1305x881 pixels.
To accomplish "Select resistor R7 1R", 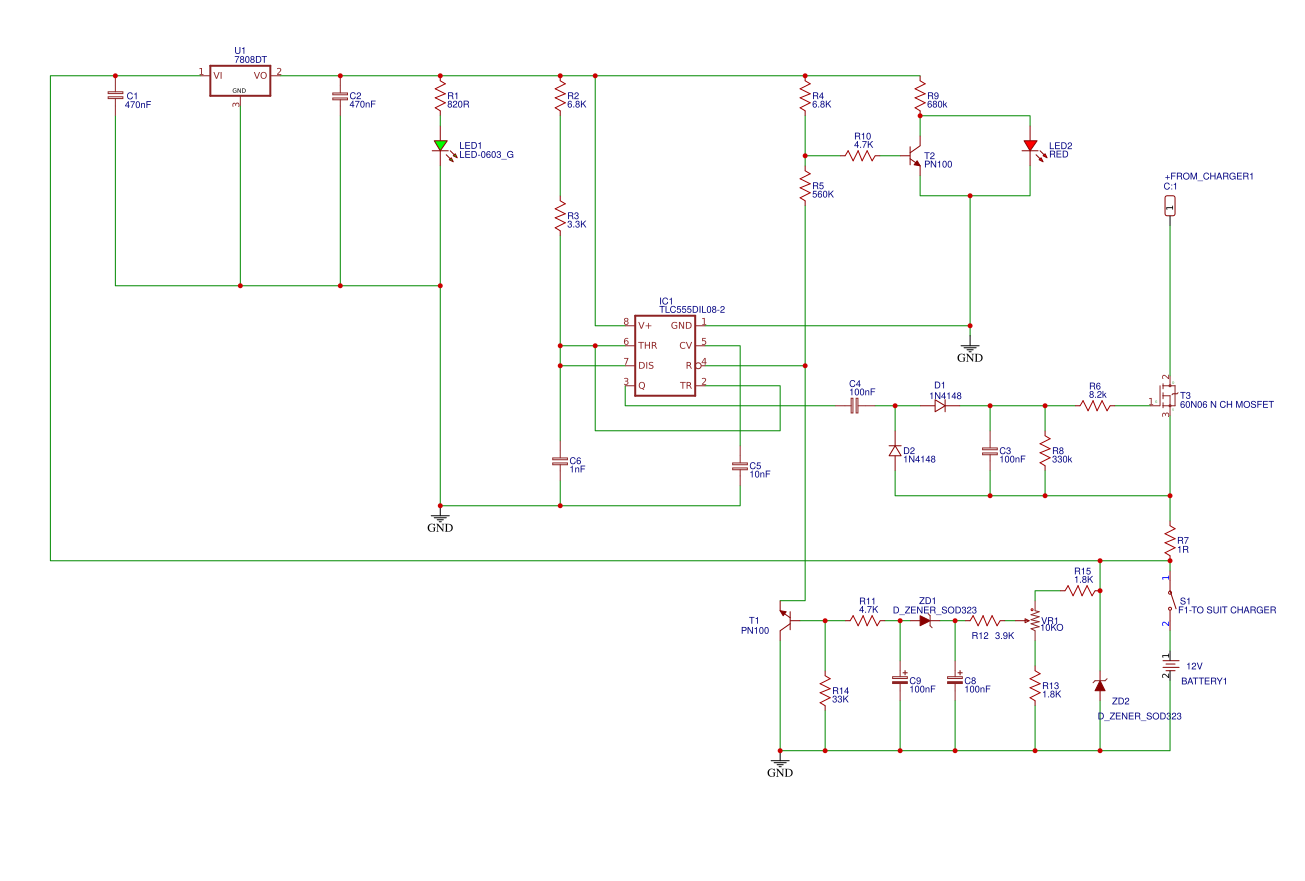I will 1169,540.
